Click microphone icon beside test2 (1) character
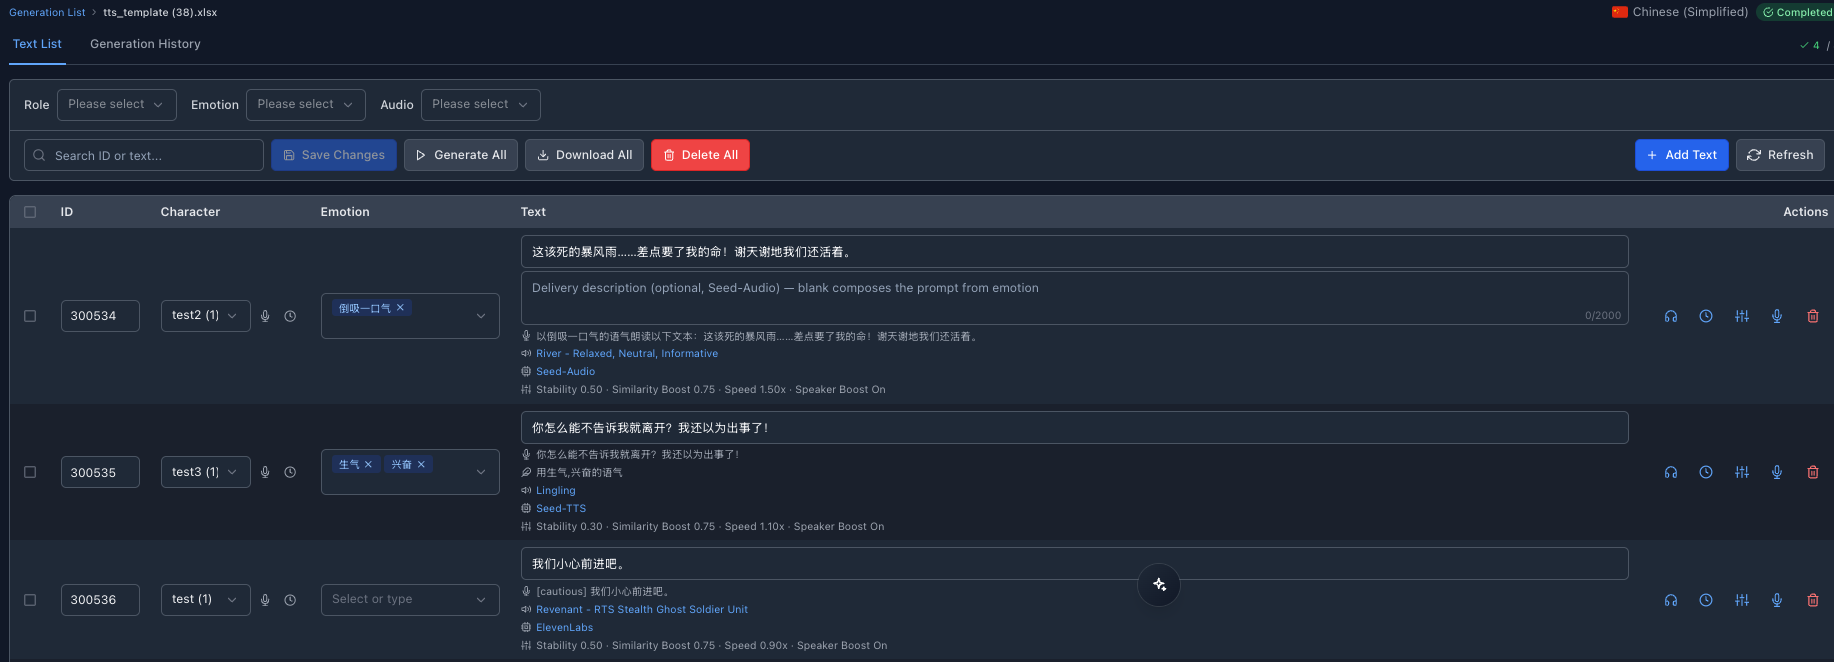 [x=265, y=316]
